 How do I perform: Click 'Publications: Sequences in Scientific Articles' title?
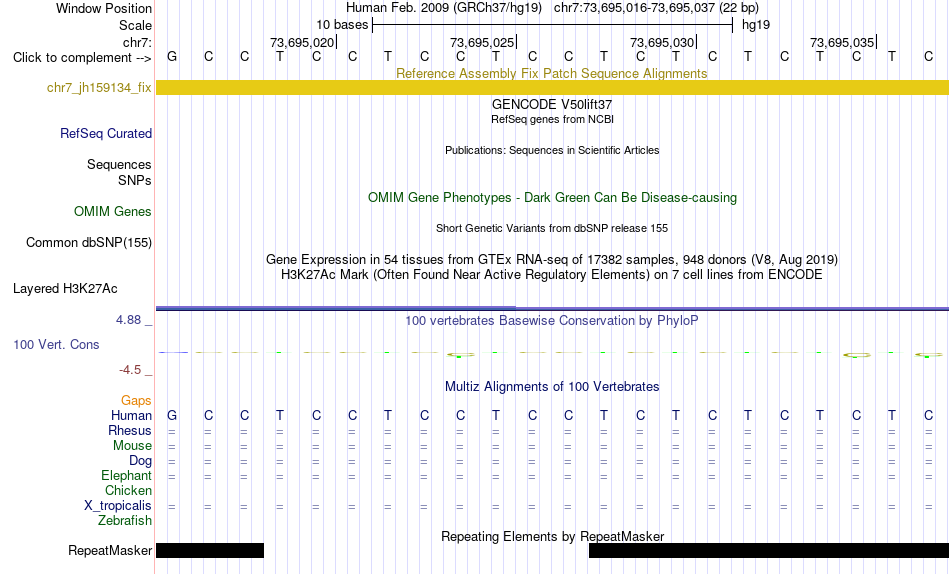[552, 150]
